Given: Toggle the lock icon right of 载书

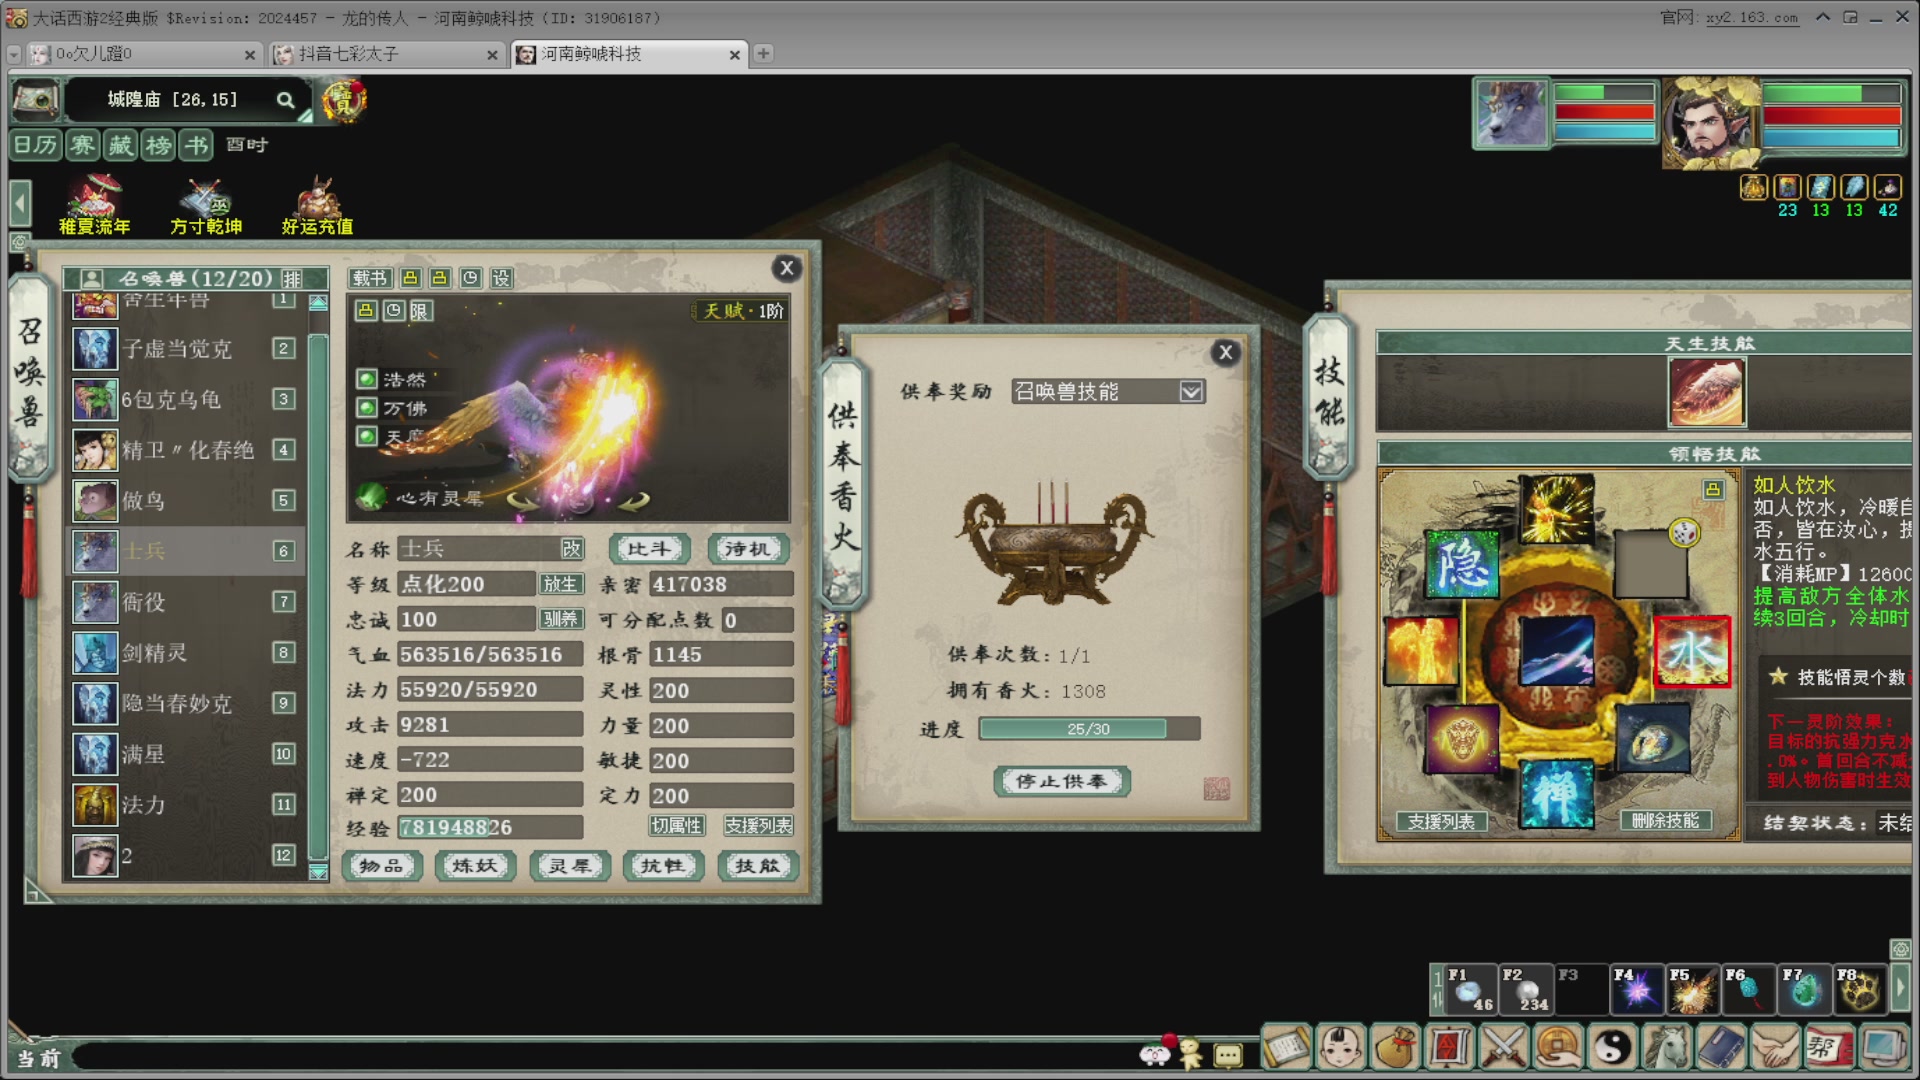Looking at the screenshot, I should (410, 278).
